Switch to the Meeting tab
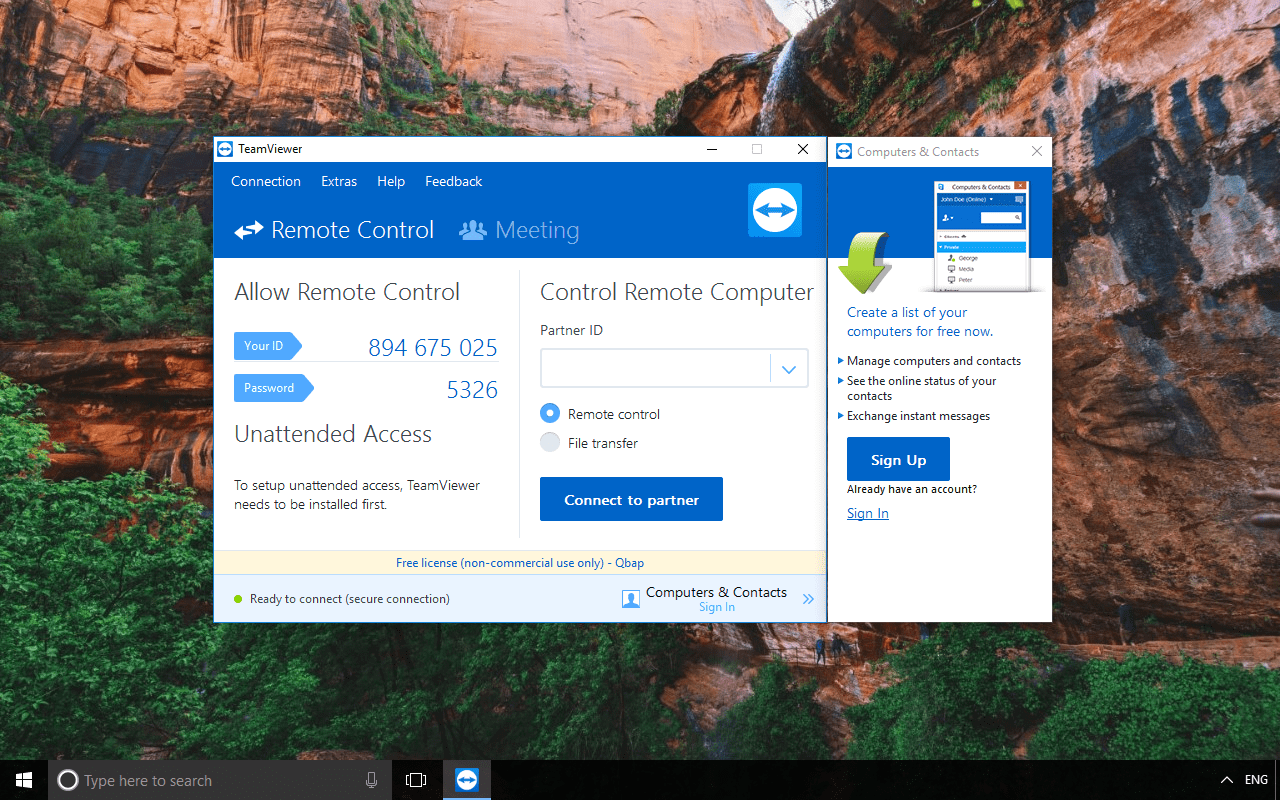Screen dimensions: 1280x800 click(x=519, y=230)
